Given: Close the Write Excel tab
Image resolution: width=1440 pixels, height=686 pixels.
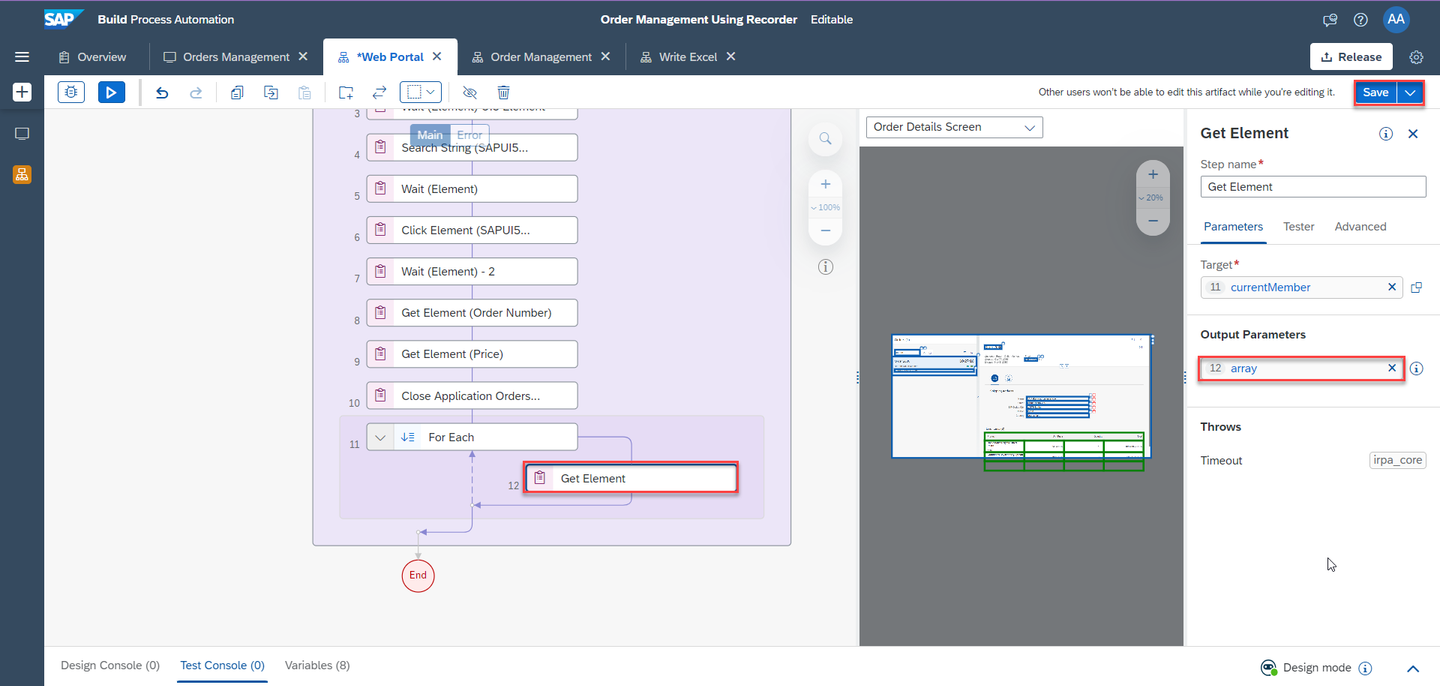Looking at the screenshot, I should point(731,57).
